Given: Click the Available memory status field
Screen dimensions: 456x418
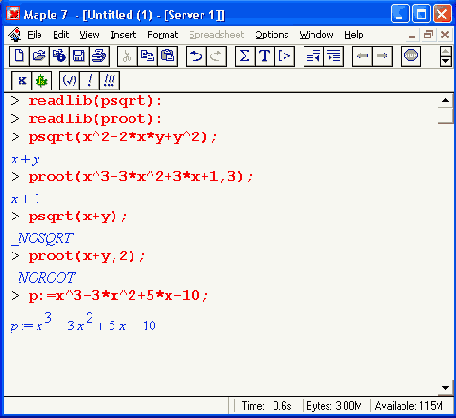Looking at the screenshot, I should pyautogui.click(x=409, y=406).
